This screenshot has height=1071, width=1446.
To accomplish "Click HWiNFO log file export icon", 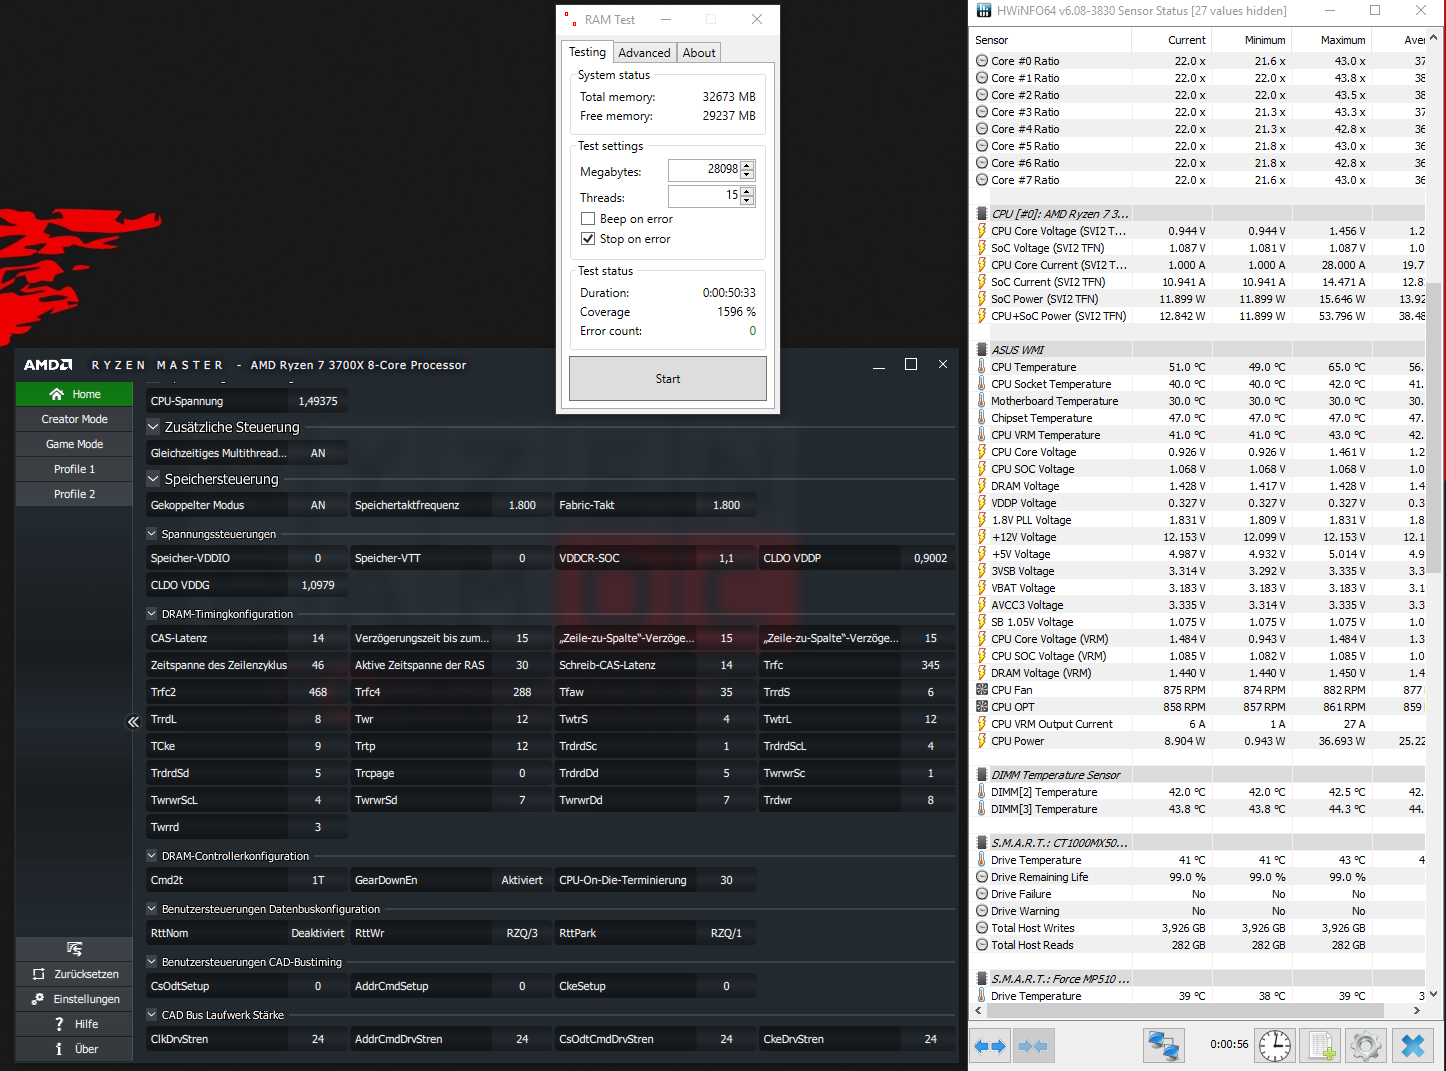I will (1320, 1045).
